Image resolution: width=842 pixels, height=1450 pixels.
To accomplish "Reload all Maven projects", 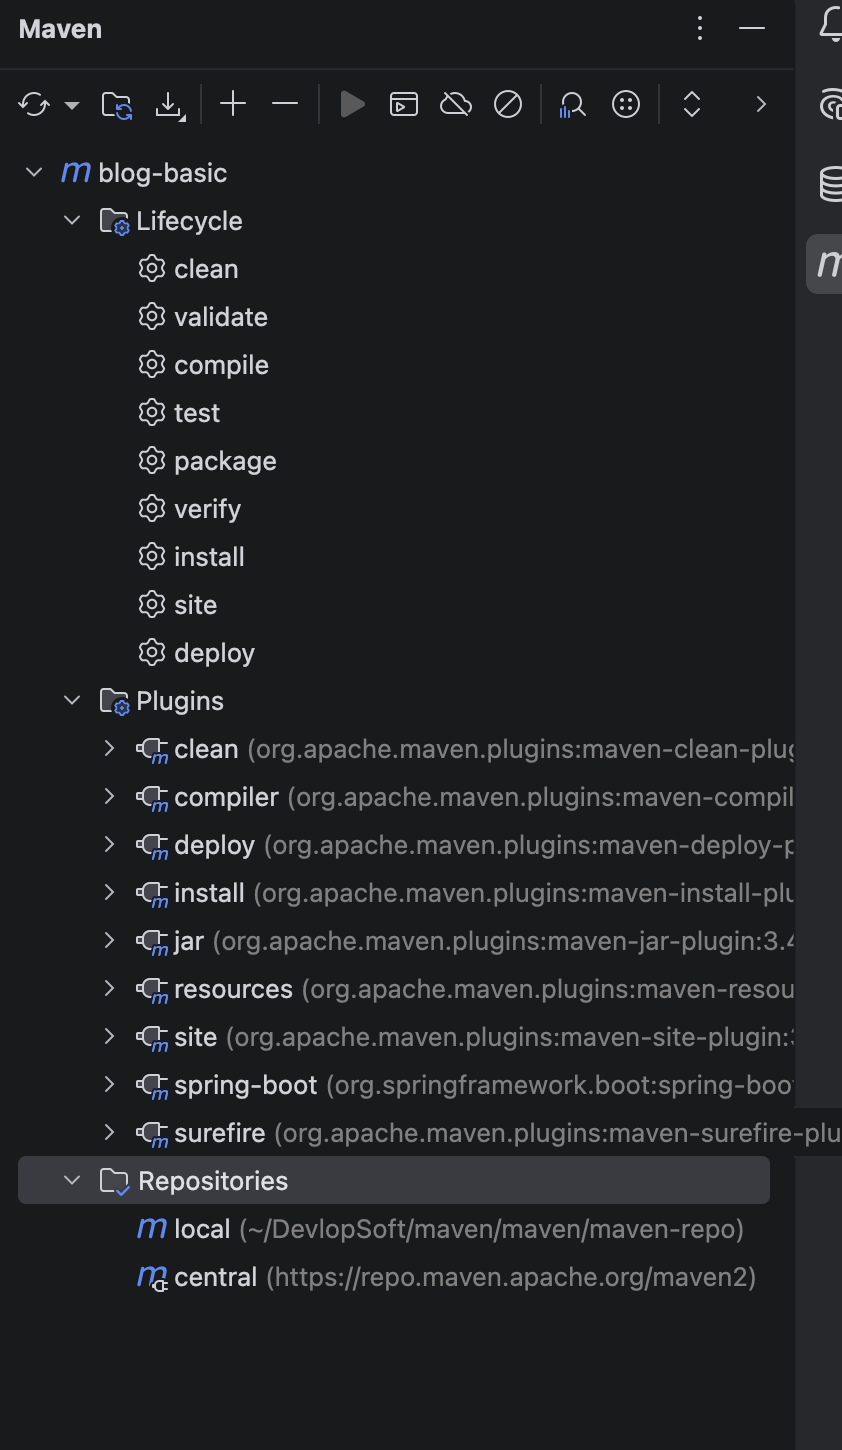I will [32, 104].
